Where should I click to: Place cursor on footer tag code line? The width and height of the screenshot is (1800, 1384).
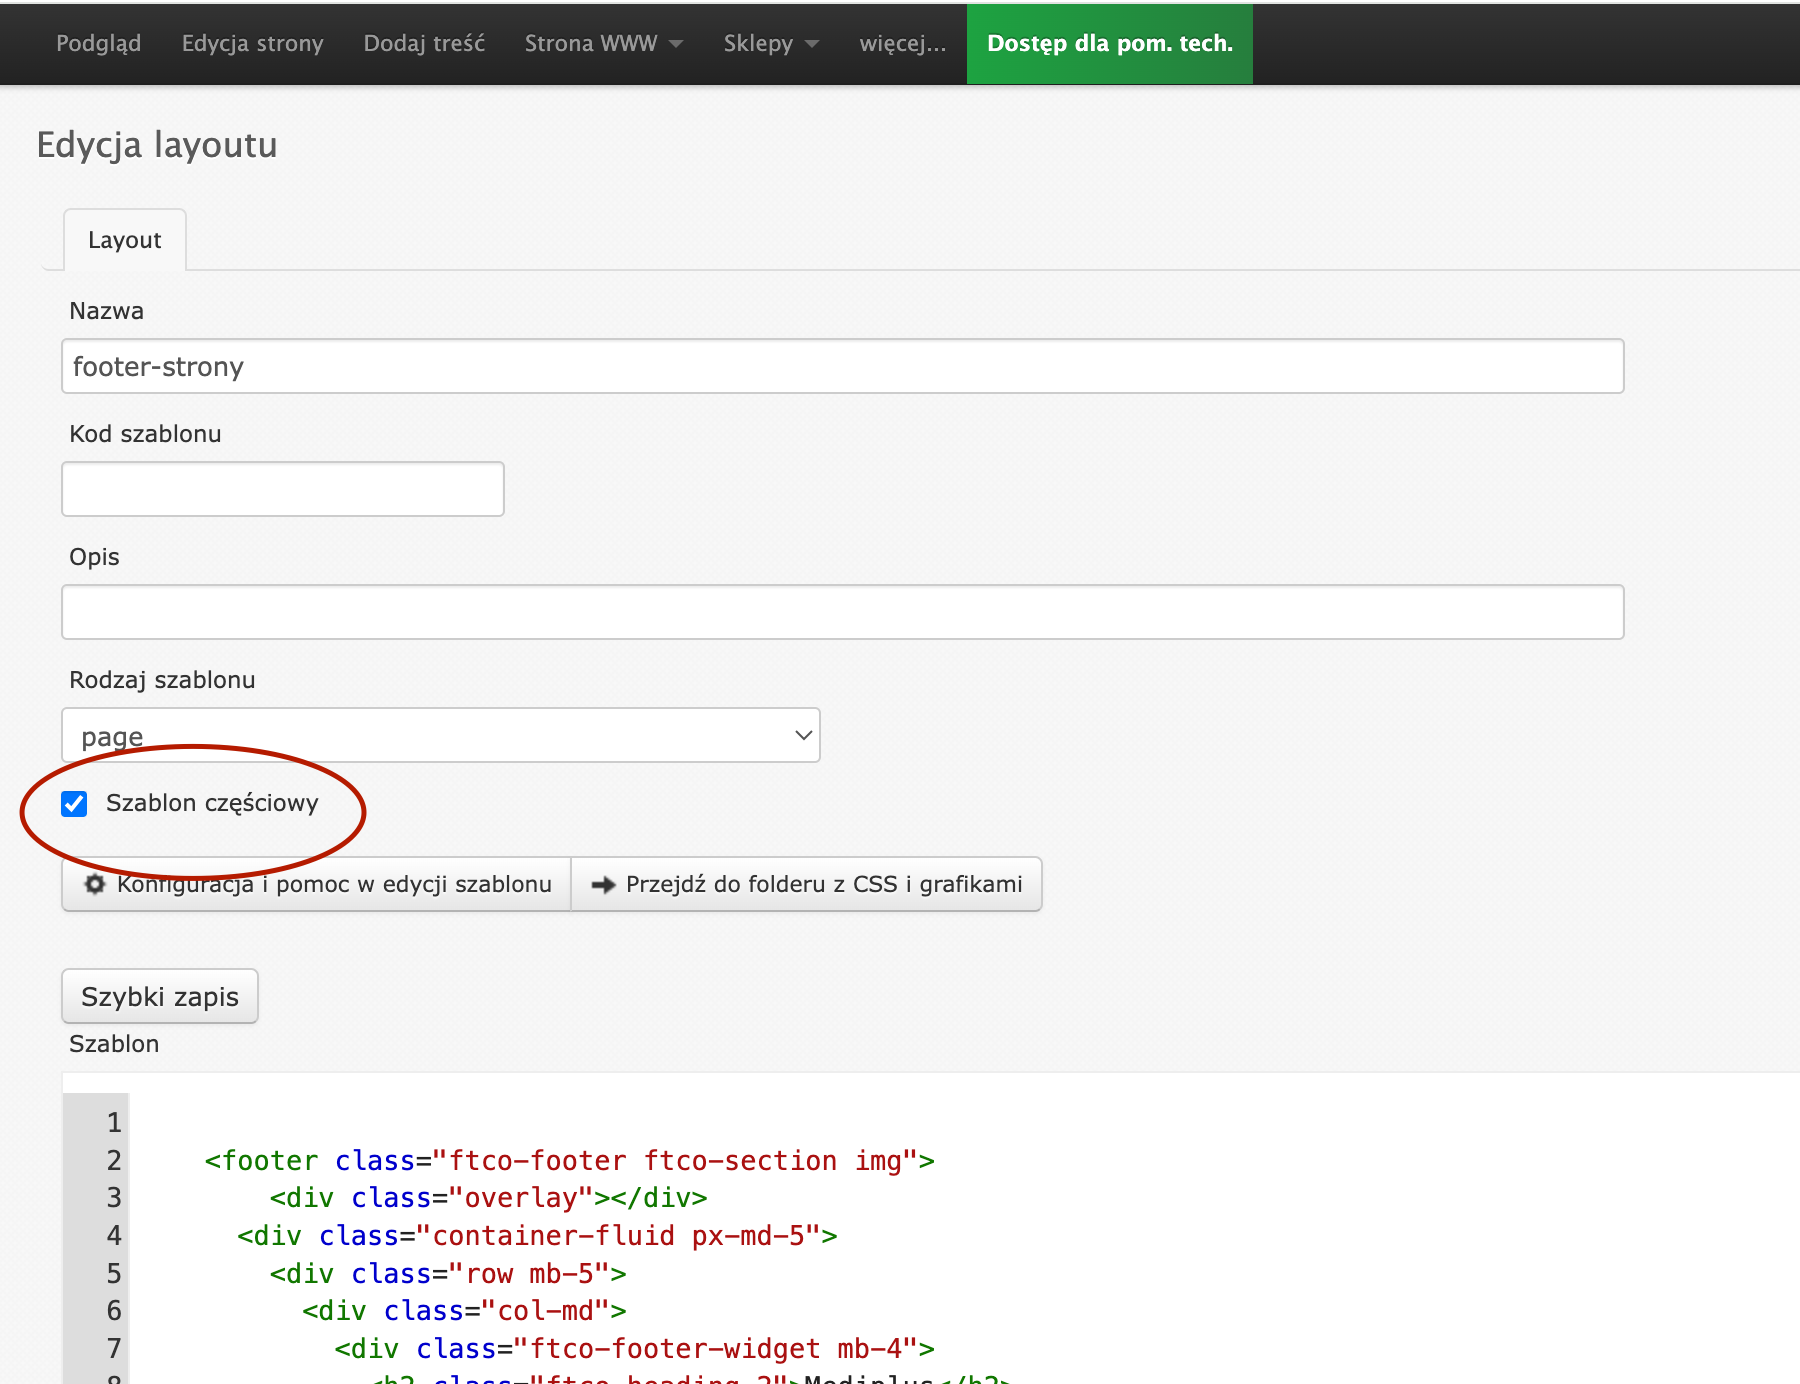click(x=569, y=1161)
